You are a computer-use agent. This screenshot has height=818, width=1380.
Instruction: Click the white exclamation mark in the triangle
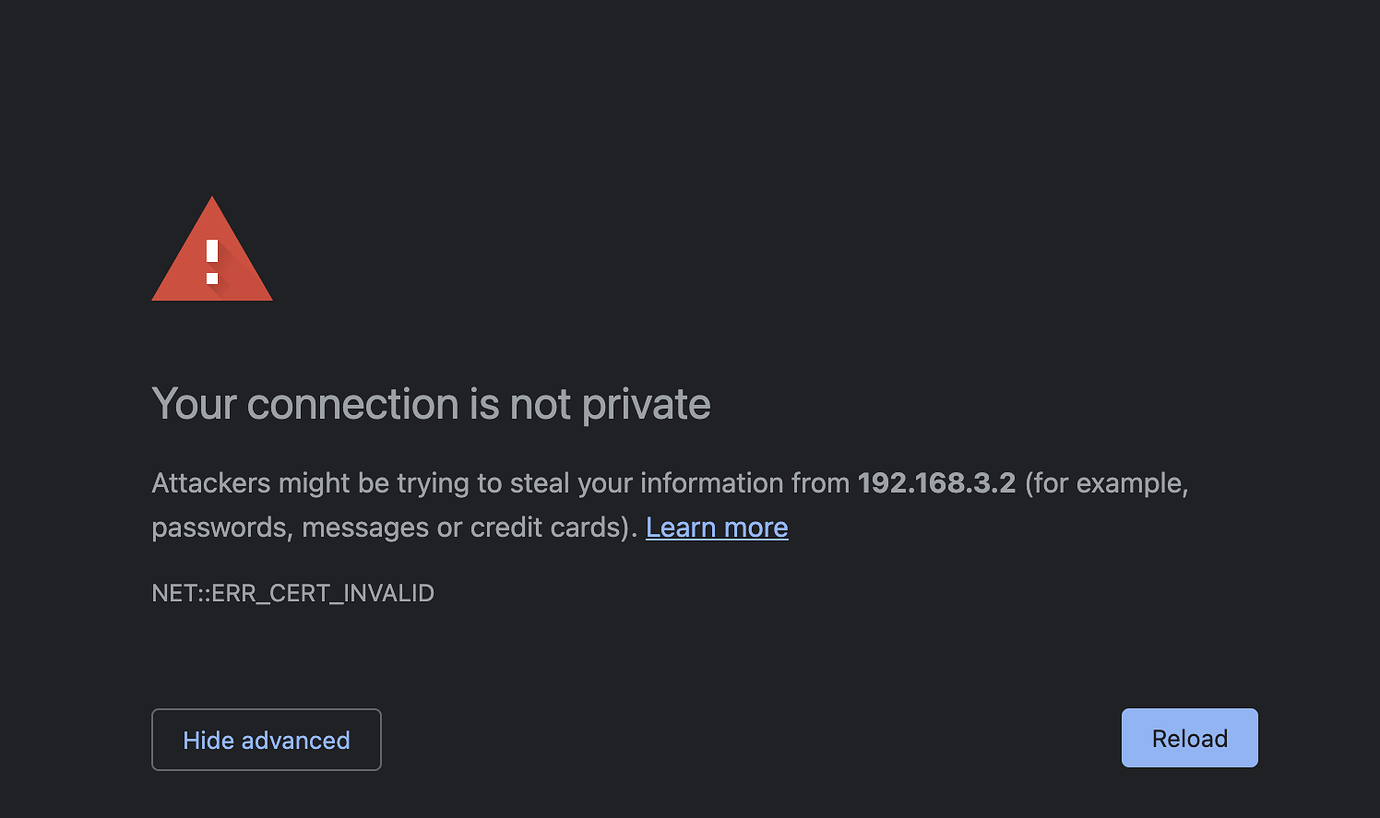(212, 262)
